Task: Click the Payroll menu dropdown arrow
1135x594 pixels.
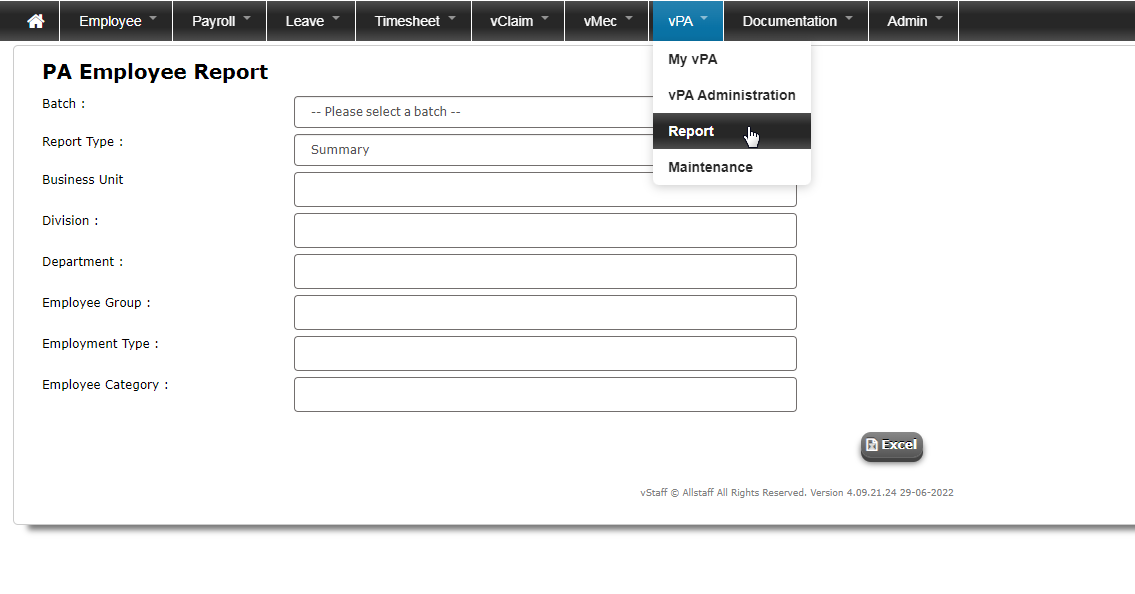Action: pos(247,18)
